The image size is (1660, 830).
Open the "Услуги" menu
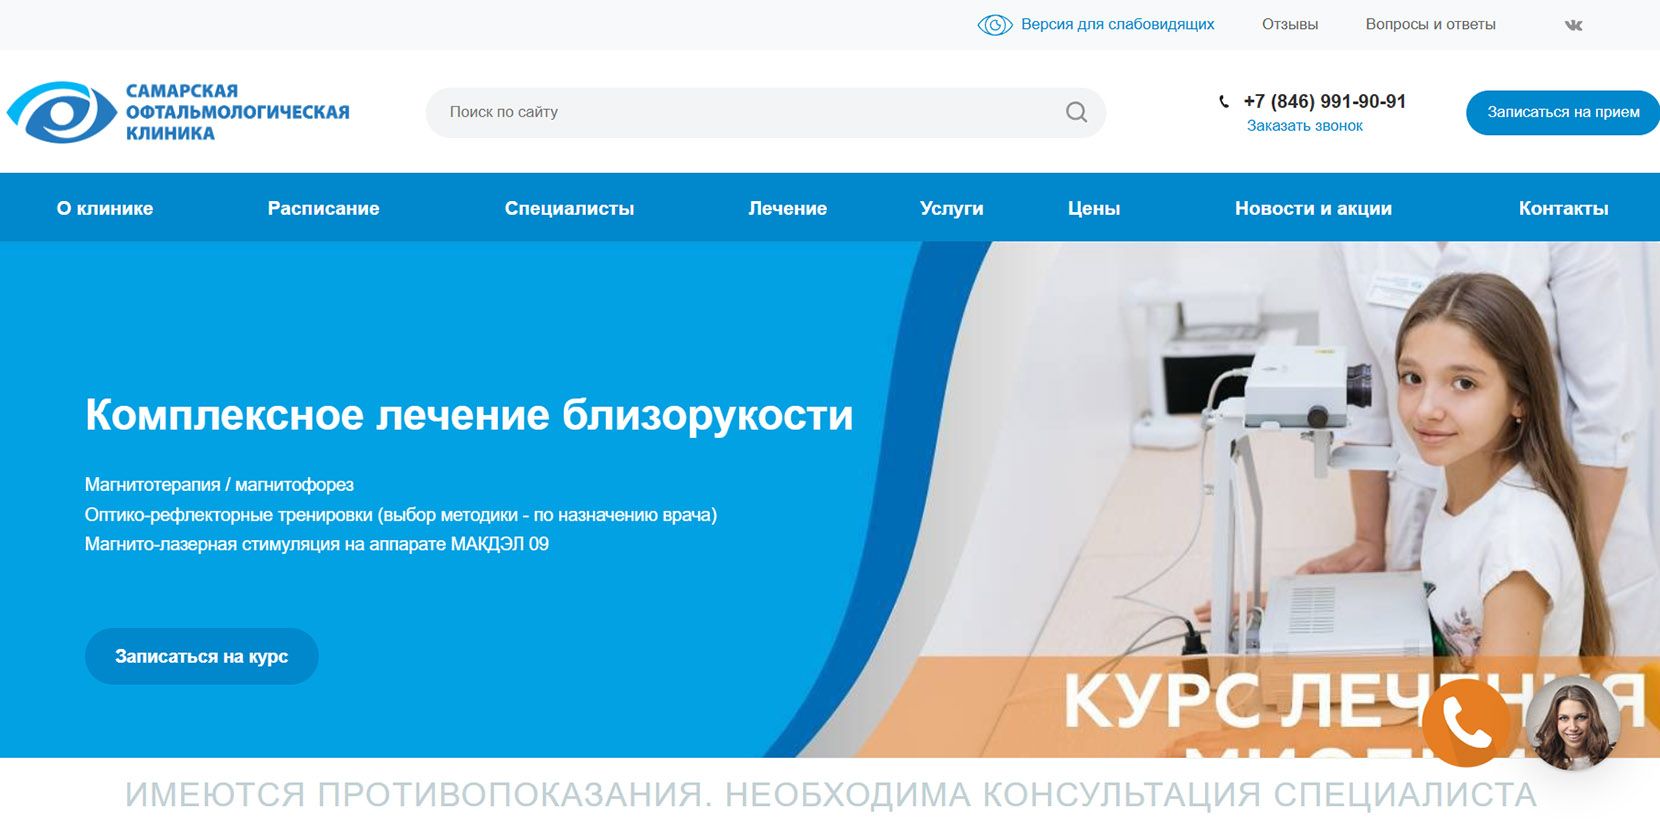coord(951,208)
